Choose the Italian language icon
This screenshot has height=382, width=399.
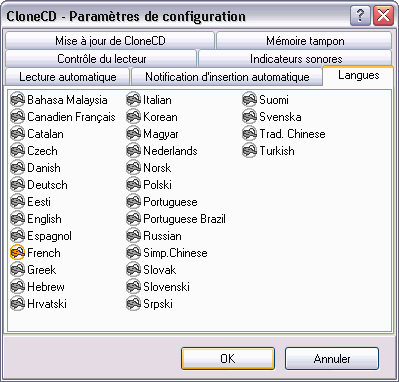coord(134,100)
